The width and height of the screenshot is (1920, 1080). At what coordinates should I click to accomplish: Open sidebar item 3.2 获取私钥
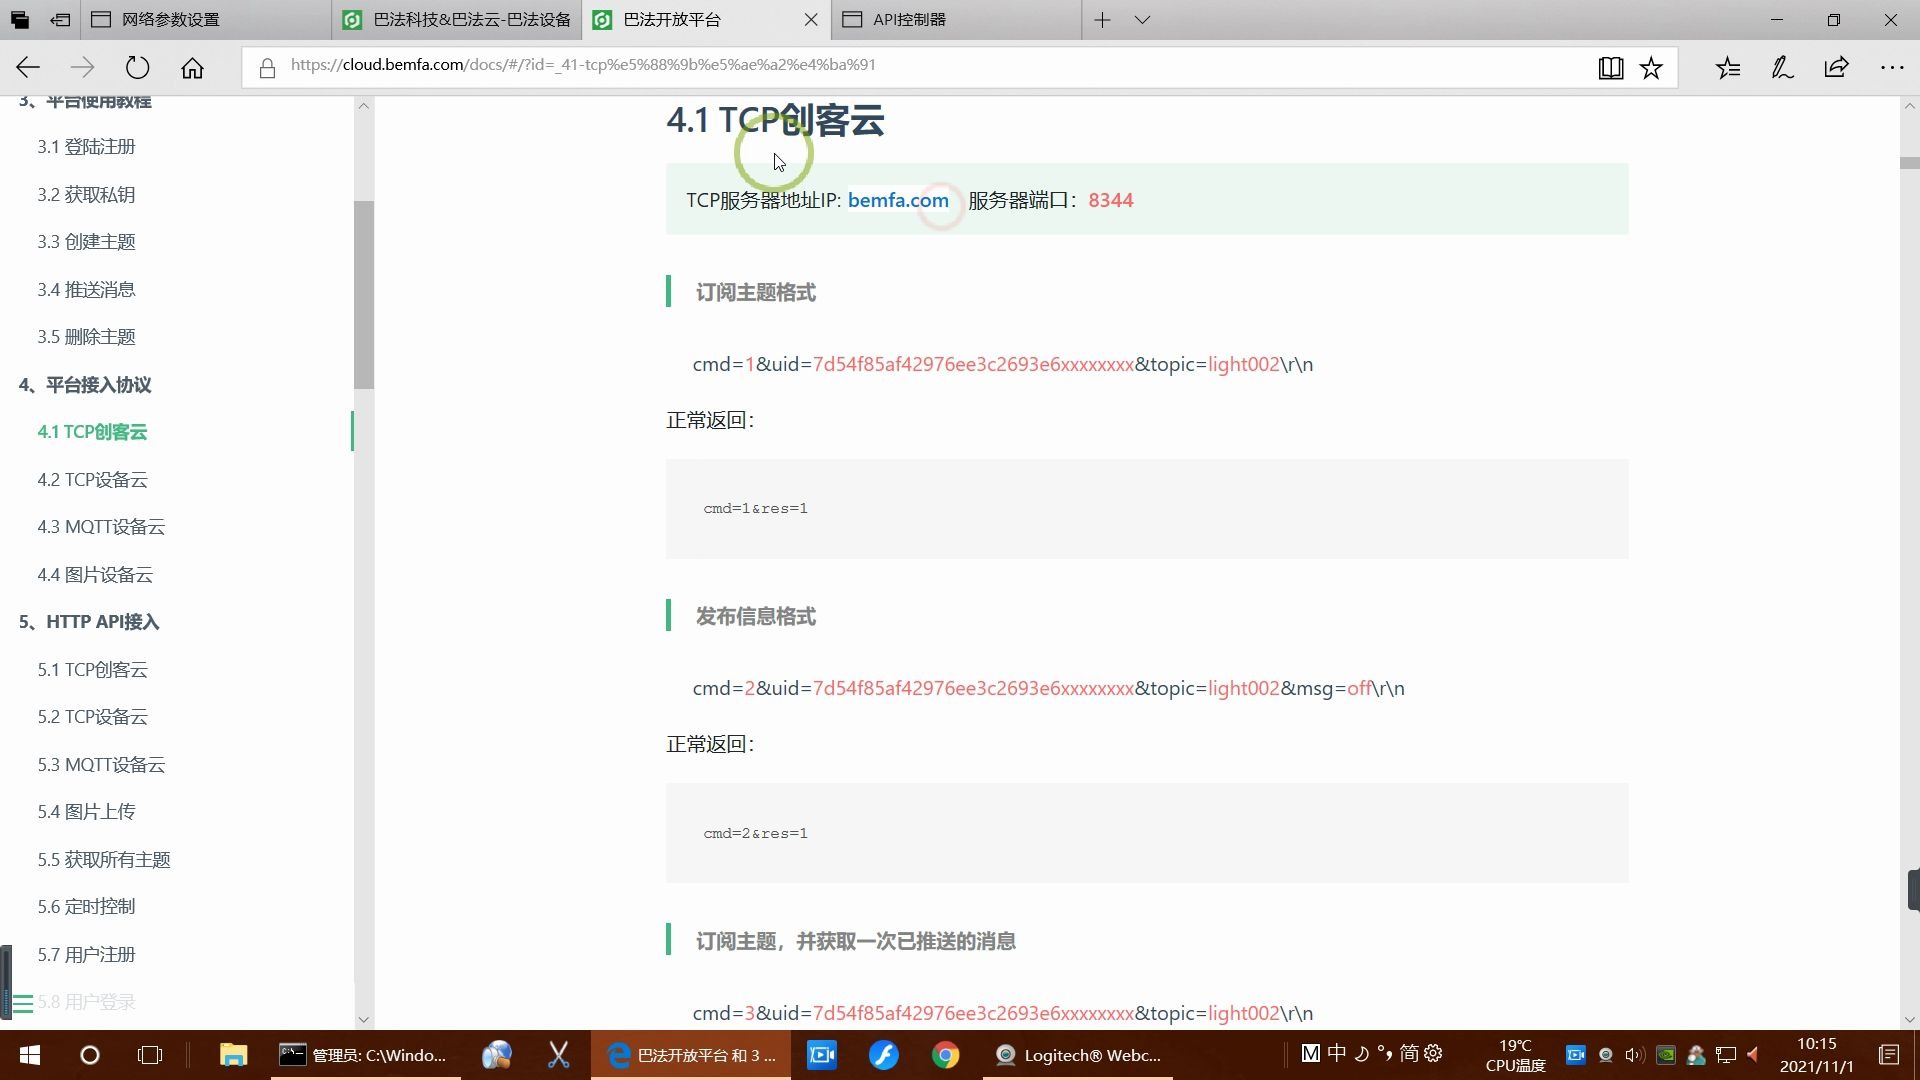pos(86,195)
